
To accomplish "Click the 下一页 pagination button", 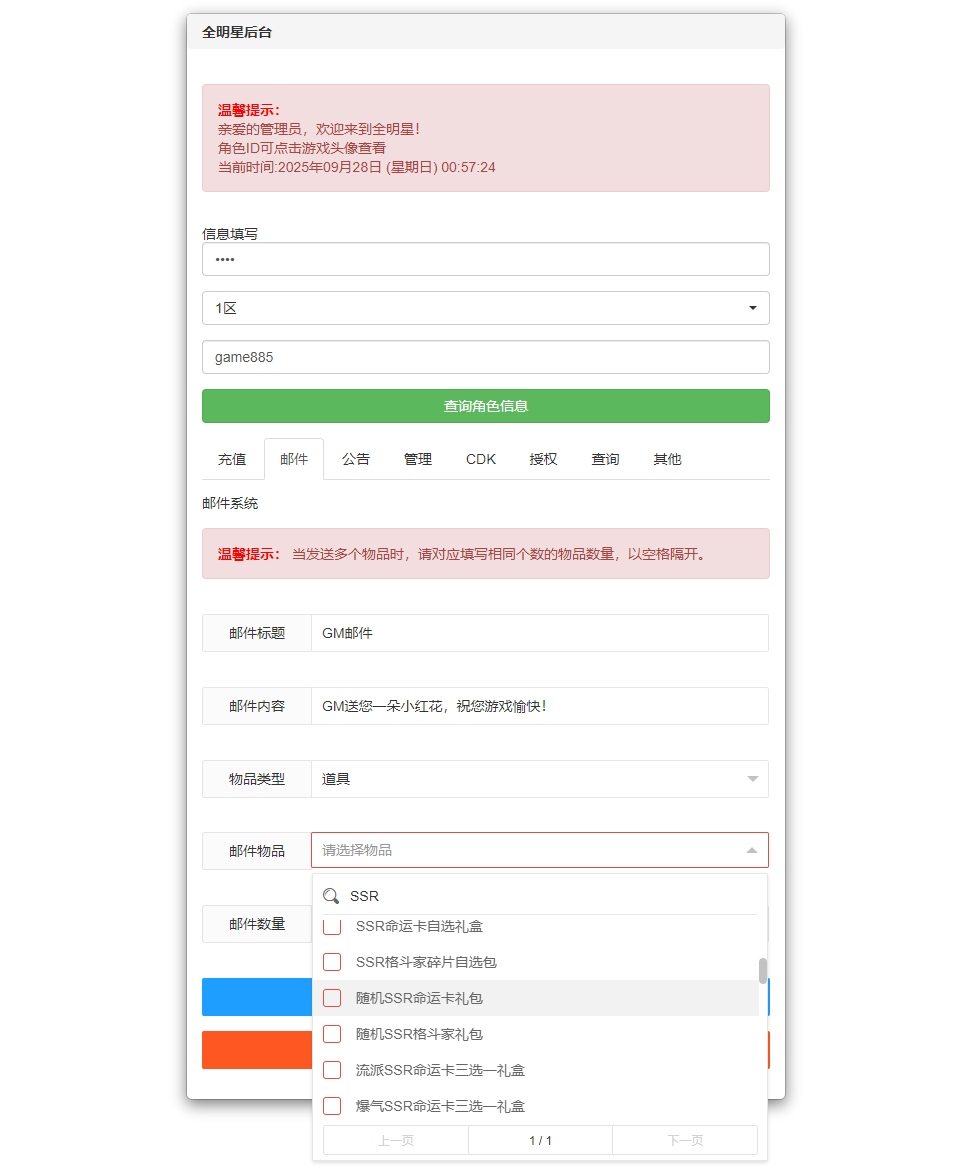I will (x=685, y=1140).
